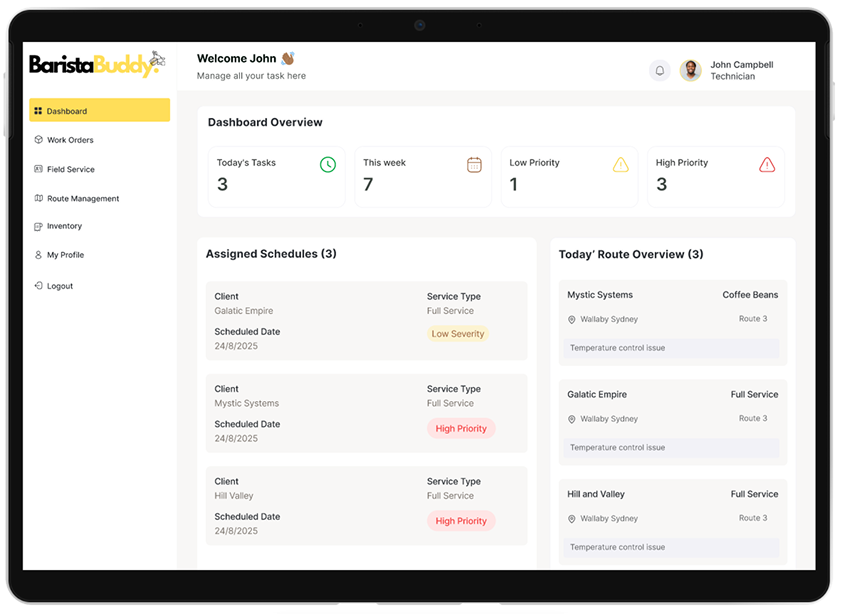Click the calendar icon on This week card
This screenshot has height=614, width=849.
tap(474, 165)
